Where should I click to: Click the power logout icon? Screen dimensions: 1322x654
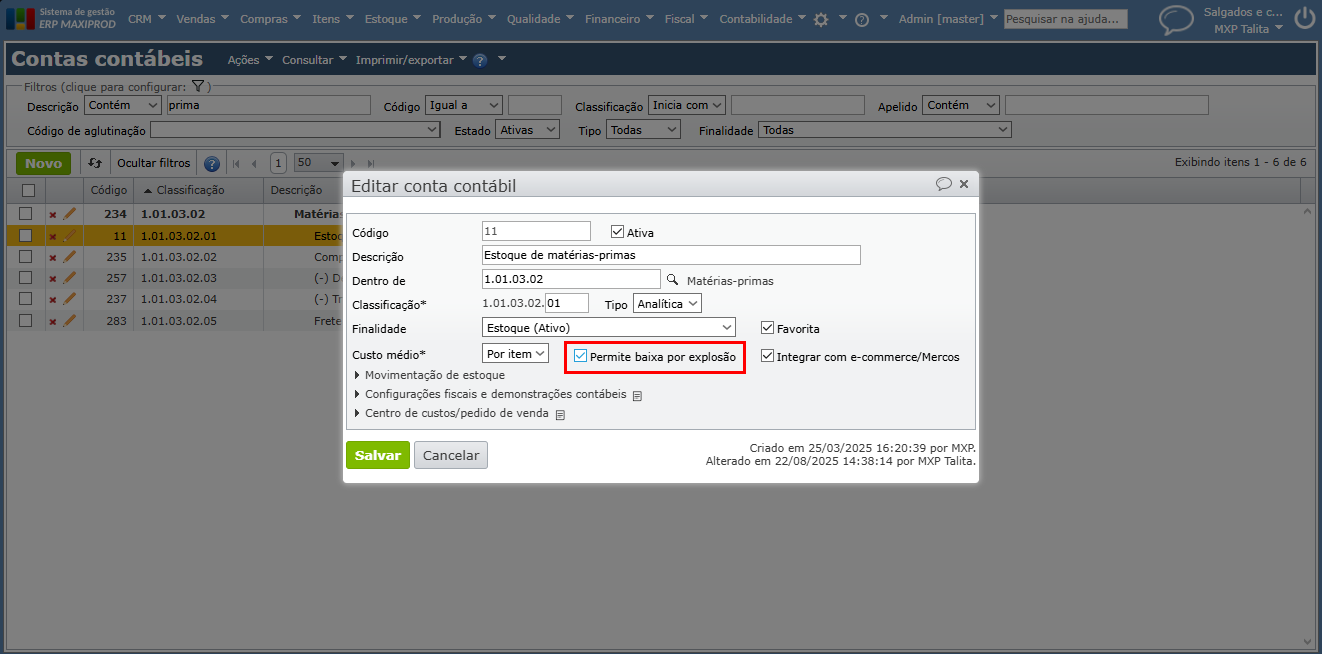[x=1304, y=18]
